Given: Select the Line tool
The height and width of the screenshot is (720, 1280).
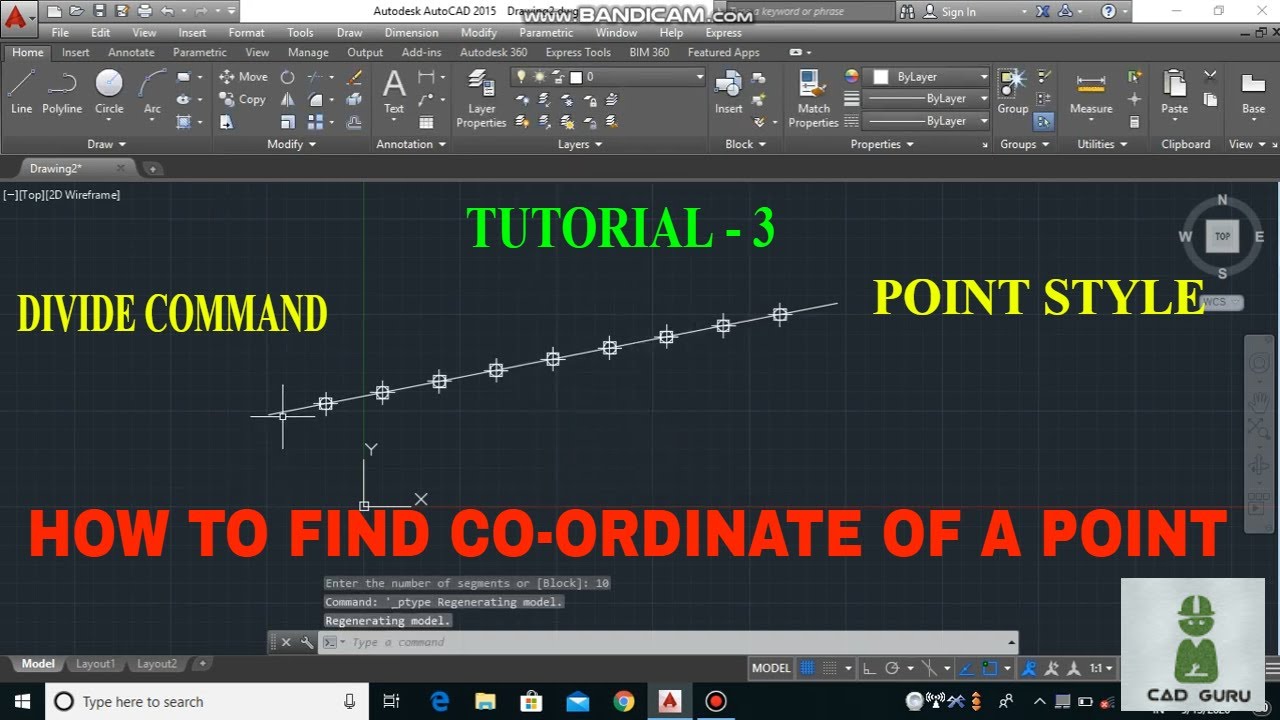Looking at the screenshot, I should [x=21, y=92].
